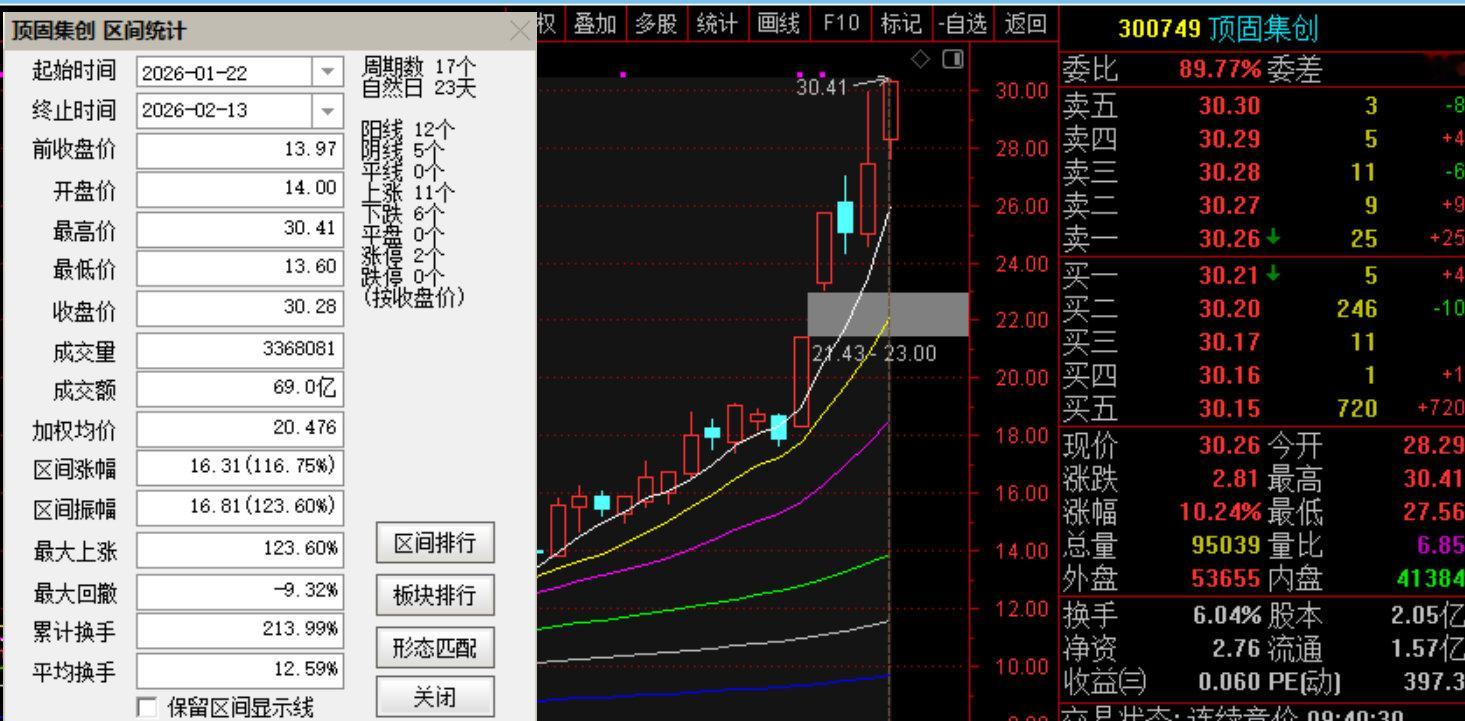Click the 买一 price 30.21
The height and width of the screenshot is (721, 1465).
click(1230, 274)
